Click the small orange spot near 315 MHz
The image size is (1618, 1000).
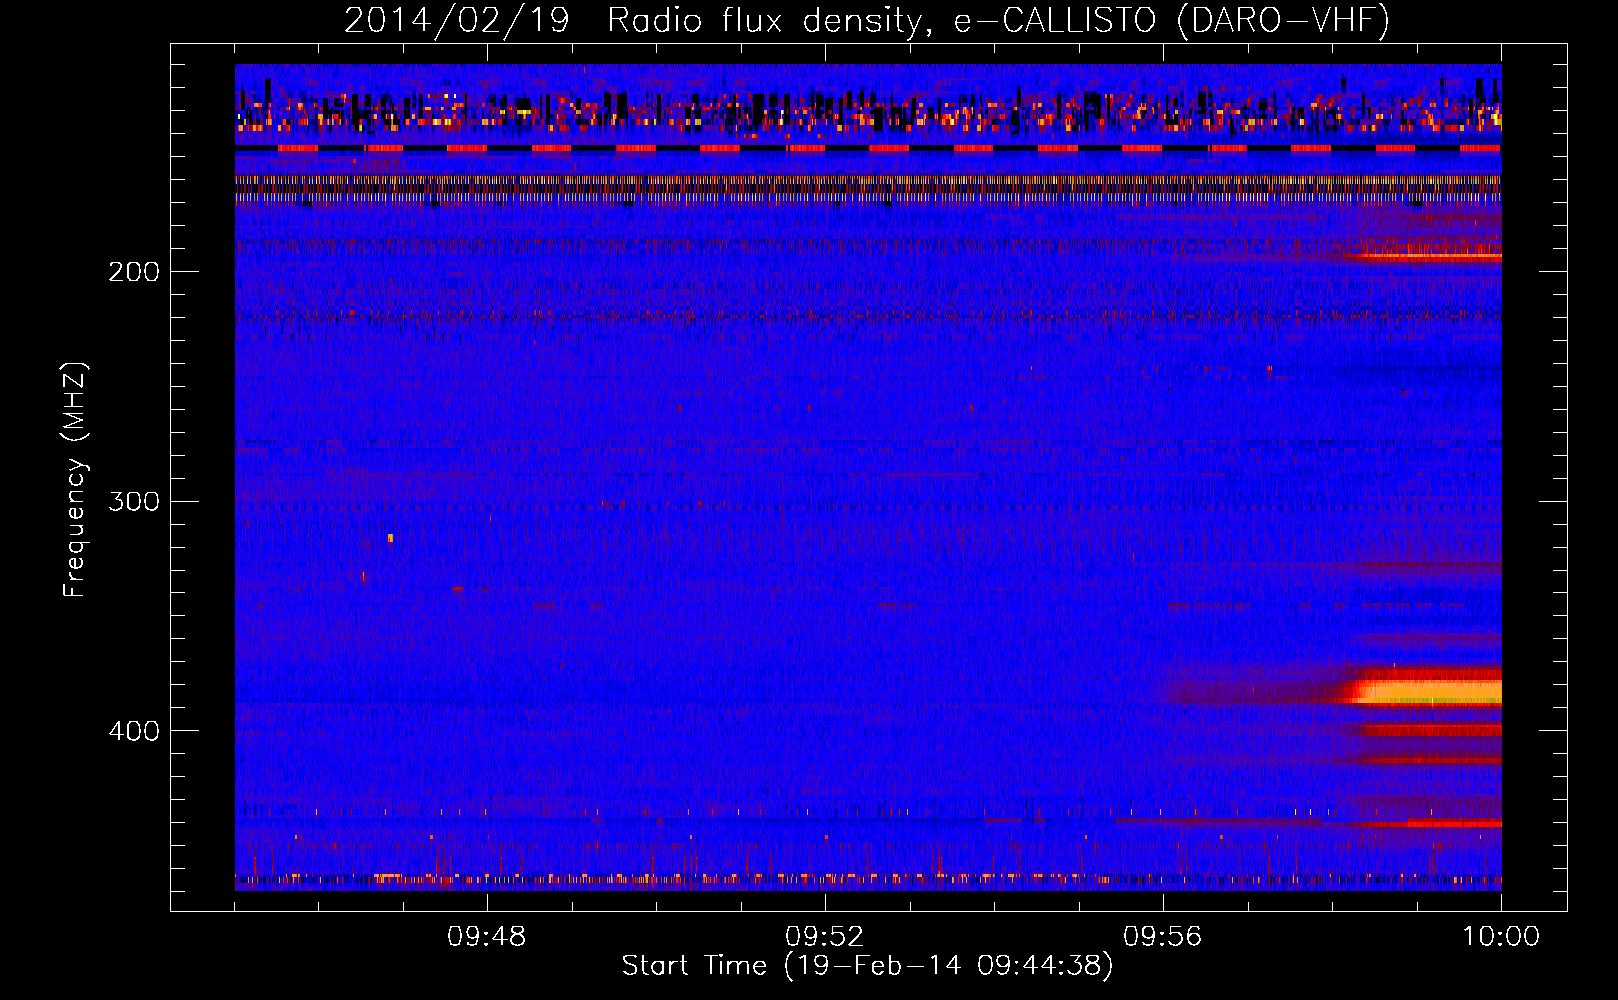[390, 538]
